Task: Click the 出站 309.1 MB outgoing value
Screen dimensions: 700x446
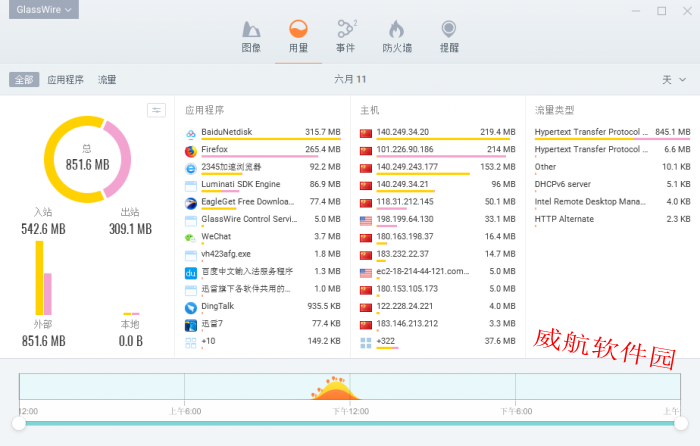Action: pyautogui.click(x=130, y=229)
